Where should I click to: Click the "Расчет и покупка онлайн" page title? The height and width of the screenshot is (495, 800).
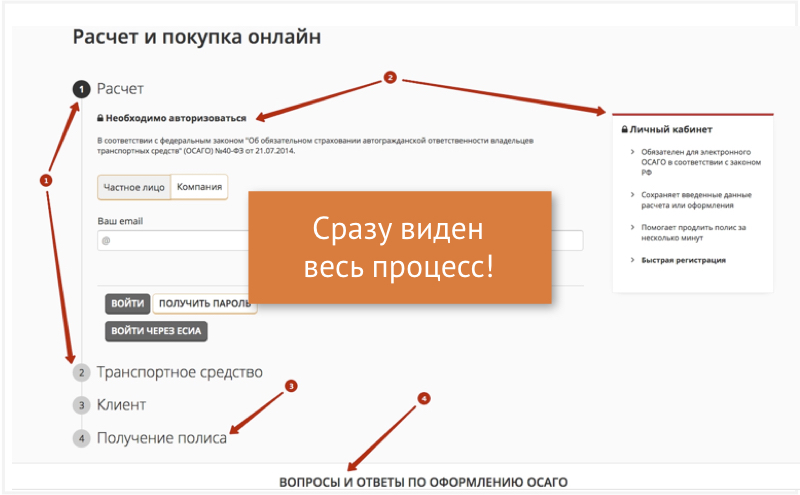click(x=196, y=37)
